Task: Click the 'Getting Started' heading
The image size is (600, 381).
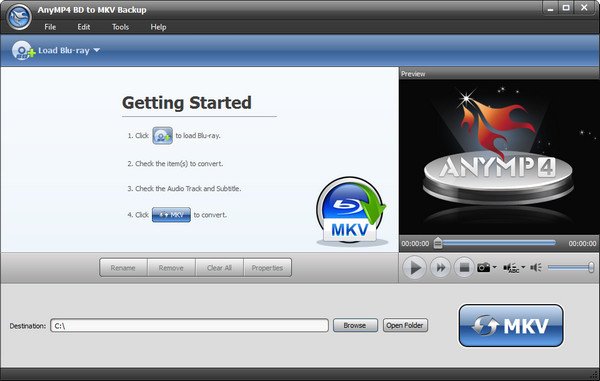Action: click(187, 103)
